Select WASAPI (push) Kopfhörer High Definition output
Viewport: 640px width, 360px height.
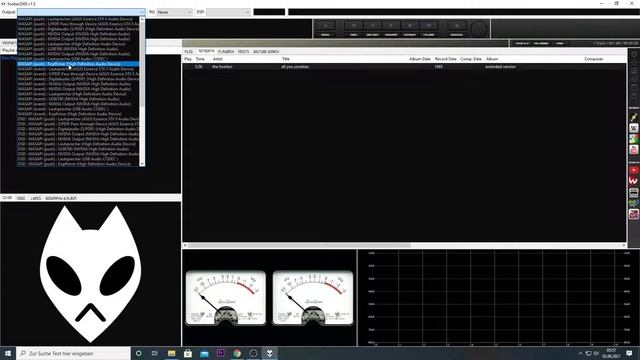pyautogui.click(x=78, y=64)
